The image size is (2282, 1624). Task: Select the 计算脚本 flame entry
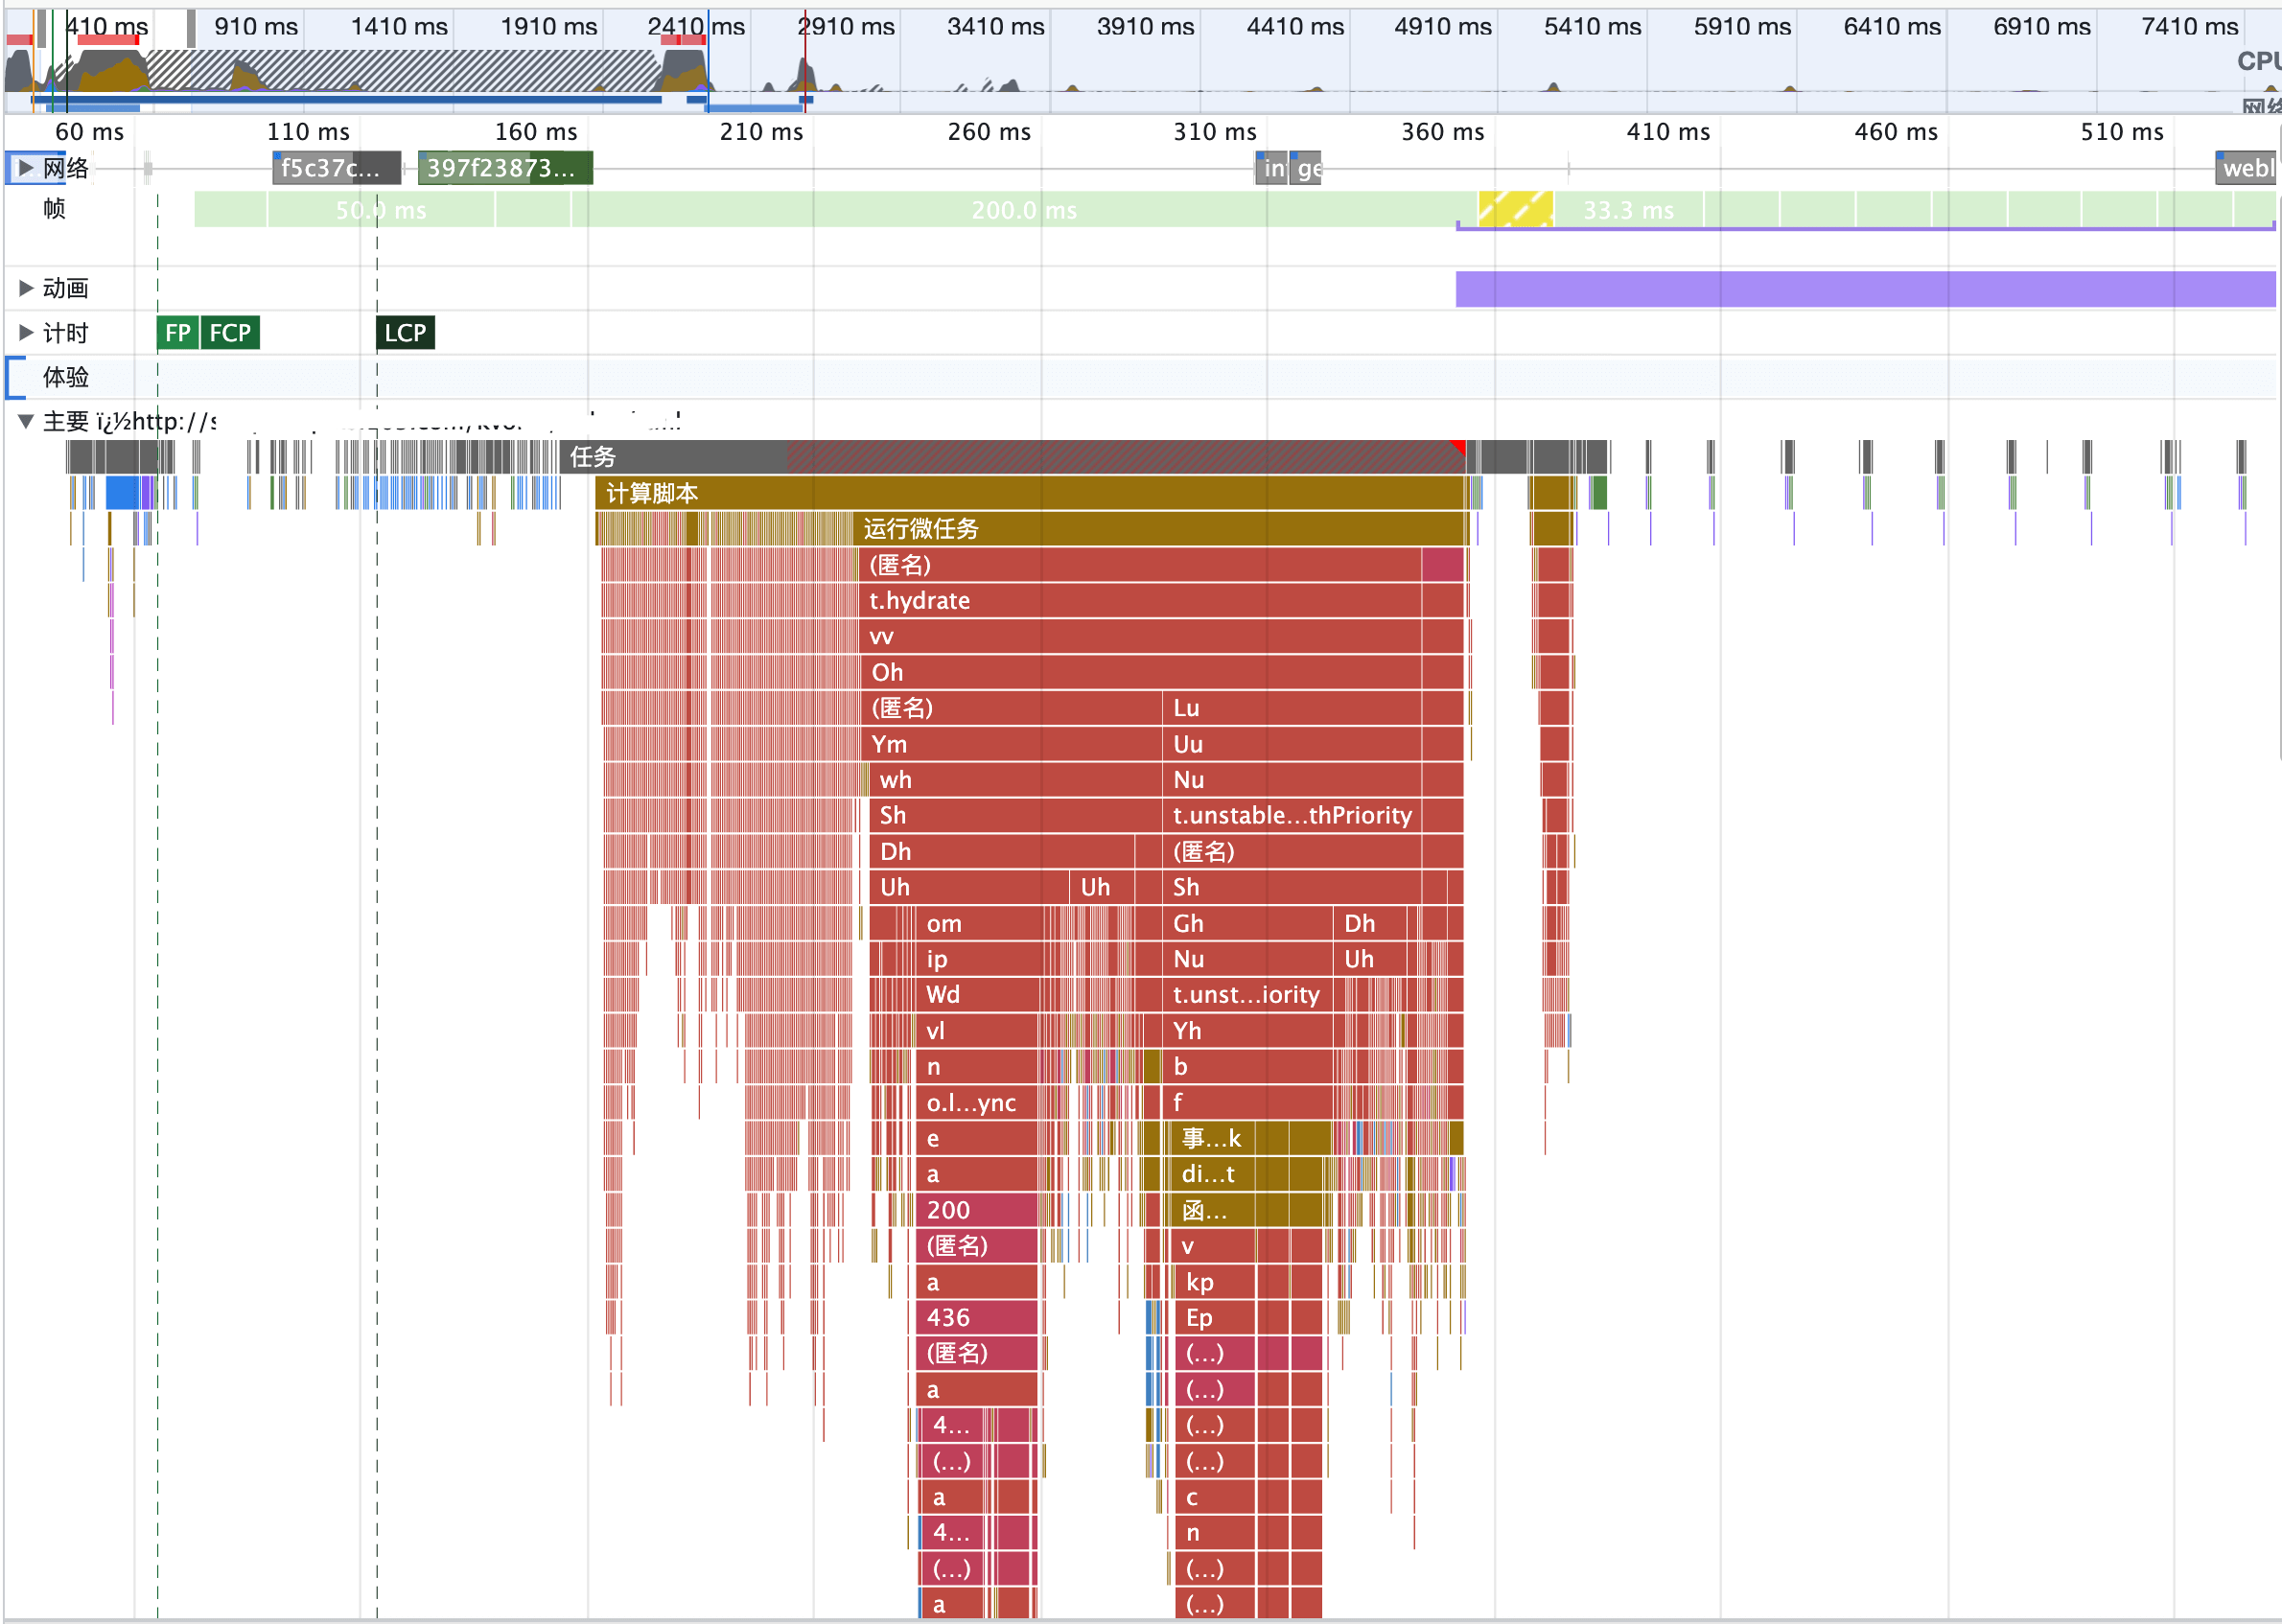[x=1030, y=493]
